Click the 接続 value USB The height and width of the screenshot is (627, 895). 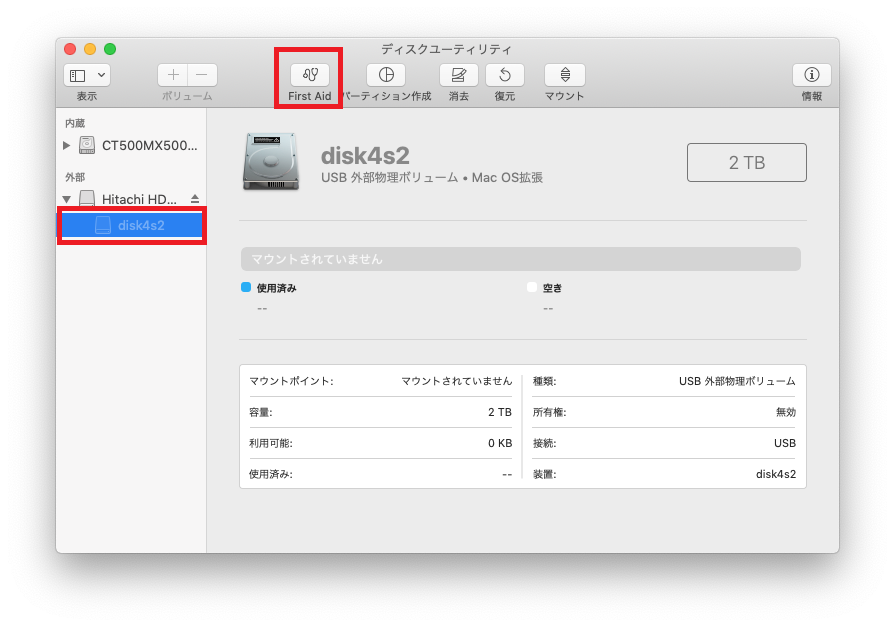pos(785,443)
